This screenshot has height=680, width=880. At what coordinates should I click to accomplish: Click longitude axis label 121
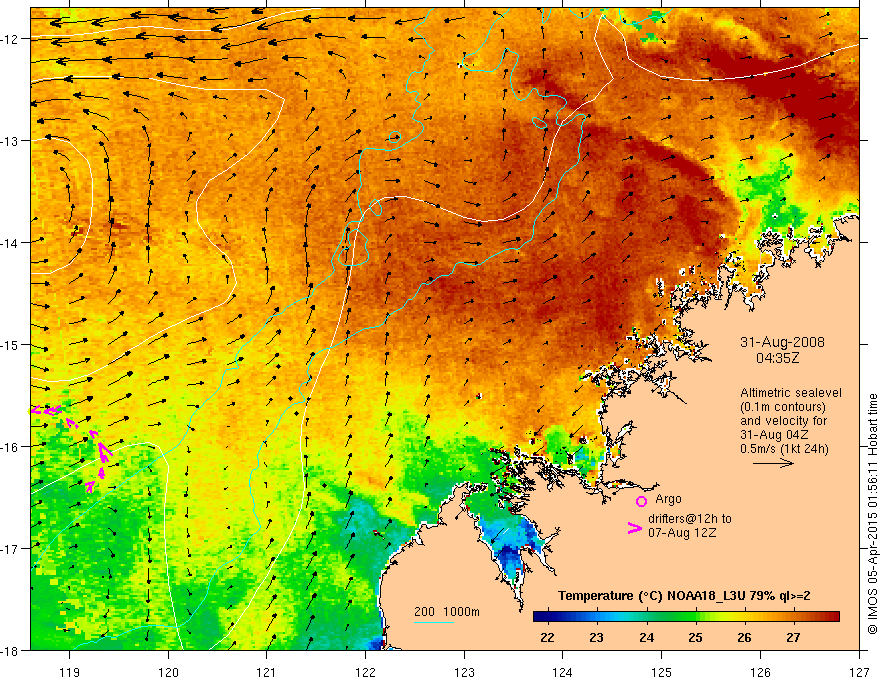267,673
